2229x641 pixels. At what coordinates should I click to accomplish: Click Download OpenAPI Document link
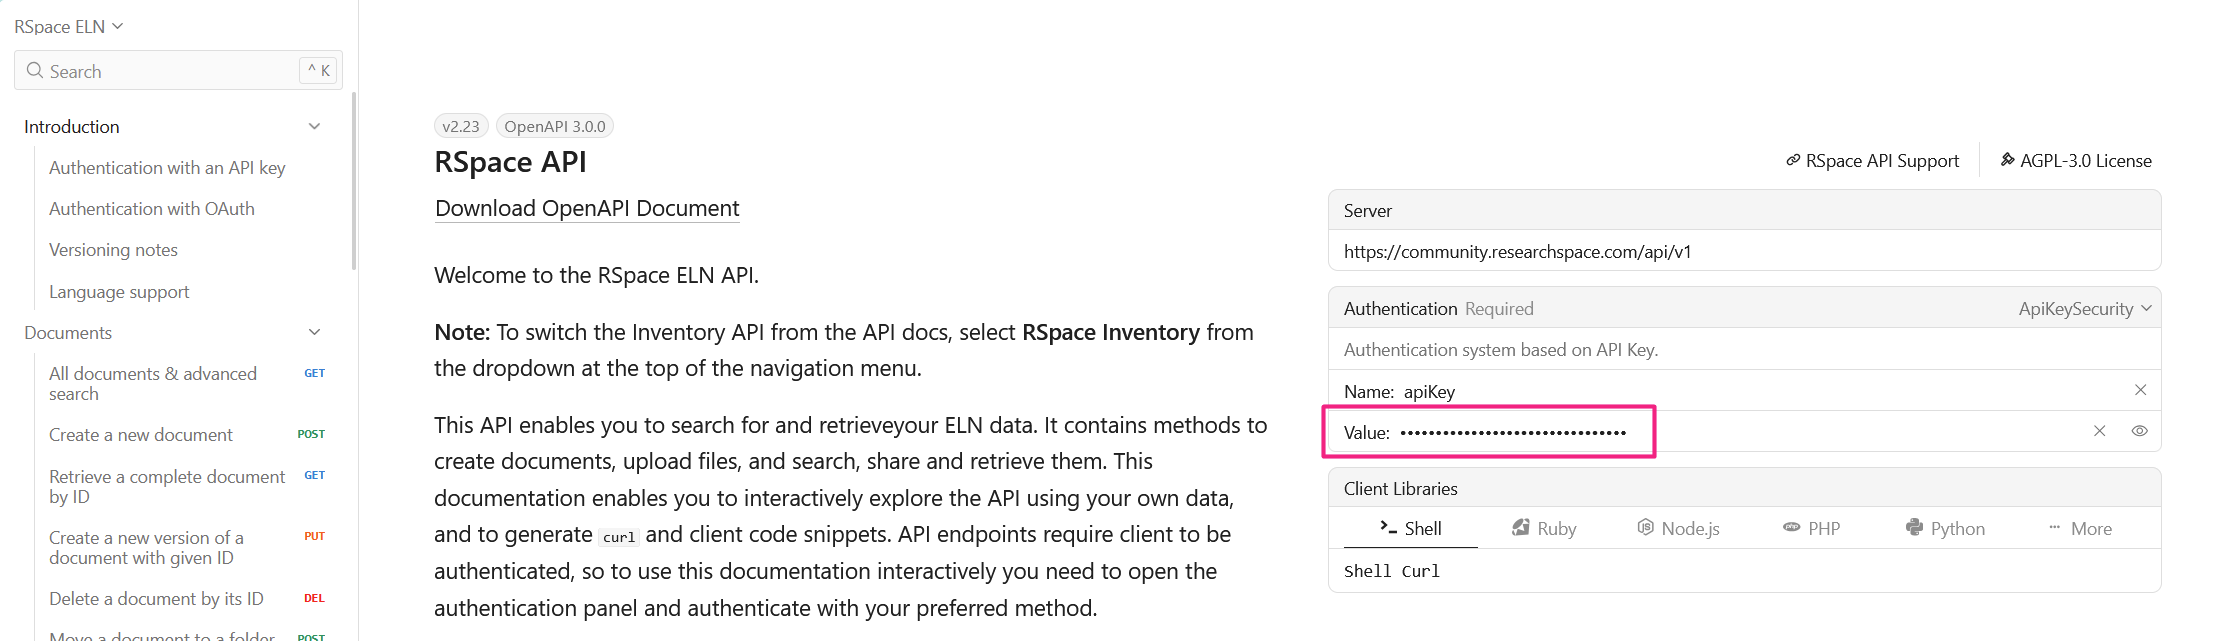[587, 208]
